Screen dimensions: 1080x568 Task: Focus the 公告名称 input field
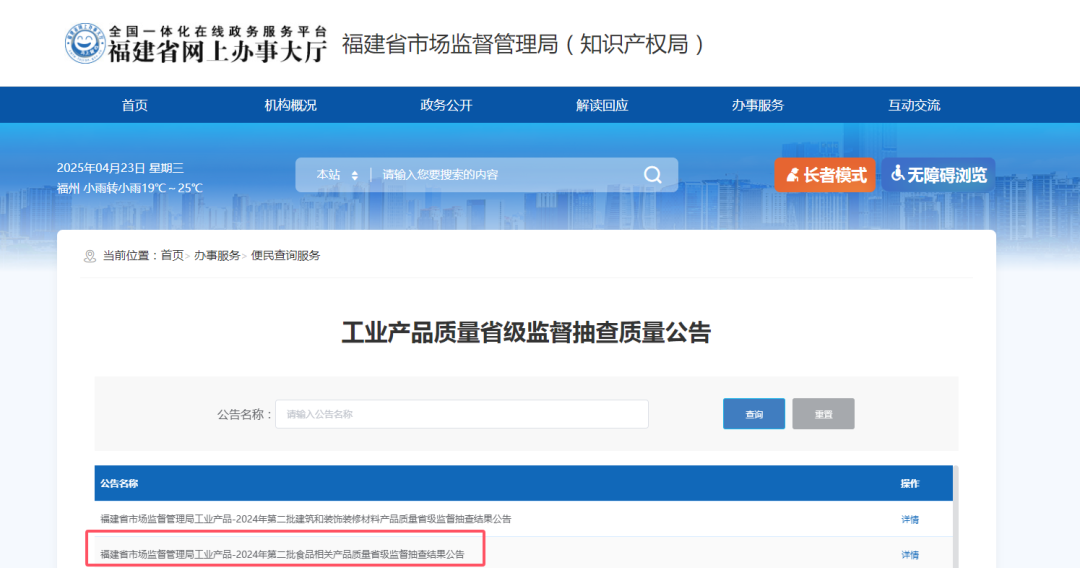coord(461,414)
